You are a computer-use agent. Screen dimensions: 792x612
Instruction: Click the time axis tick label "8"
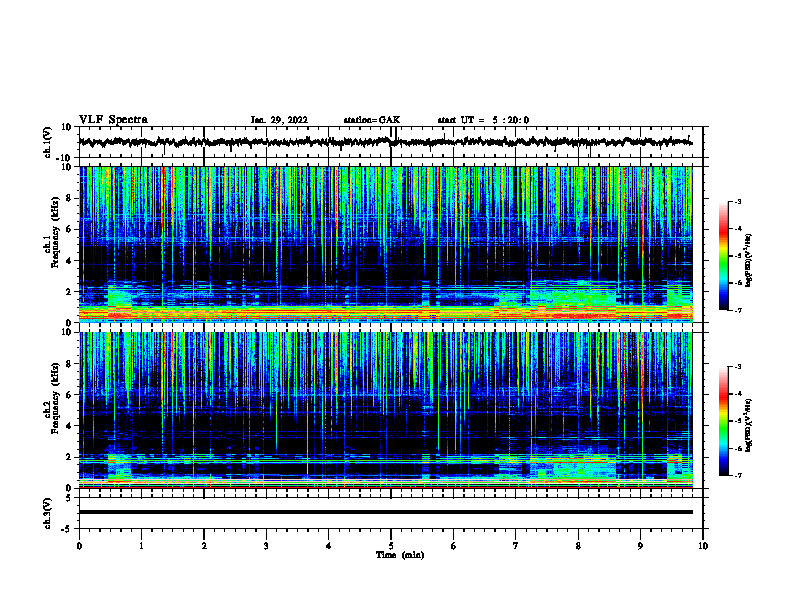pos(578,546)
